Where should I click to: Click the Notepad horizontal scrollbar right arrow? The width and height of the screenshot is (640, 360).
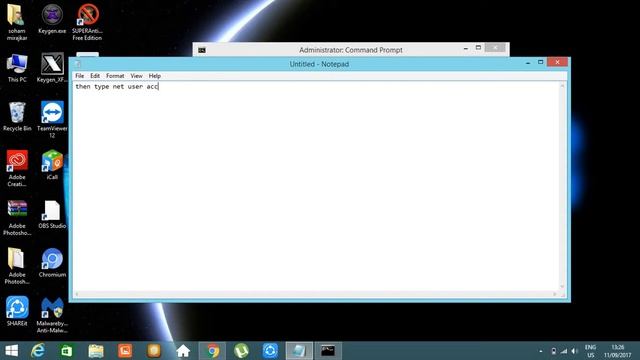coord(555,294)
